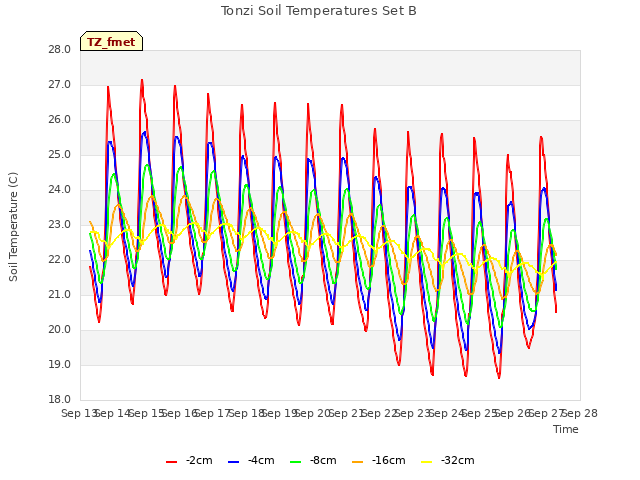Viewport: 640px width, 480px height.
Task: Click the 22.0 y-axis tick label
Action: click(x=60, y=260)
